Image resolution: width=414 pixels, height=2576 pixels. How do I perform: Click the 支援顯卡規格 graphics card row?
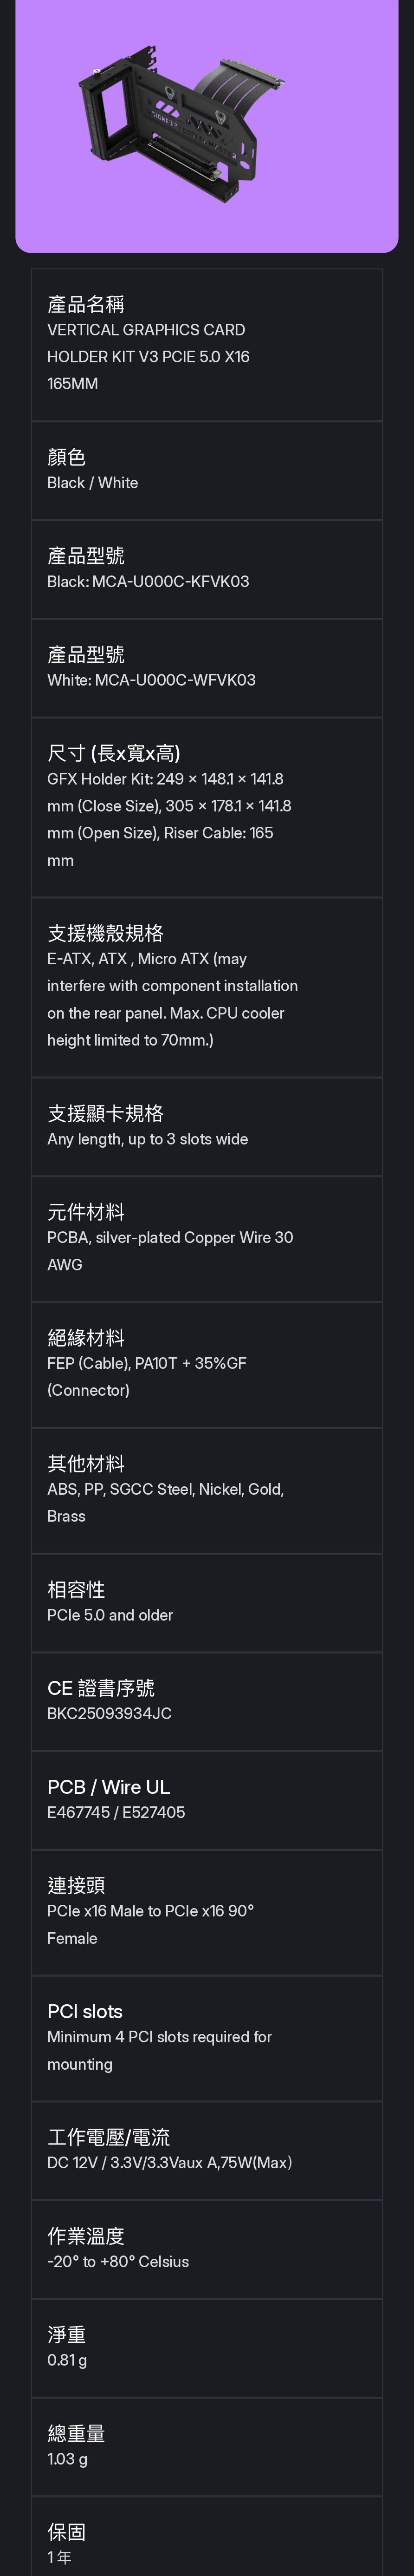pyautogui.click(x=206, y=1126)
